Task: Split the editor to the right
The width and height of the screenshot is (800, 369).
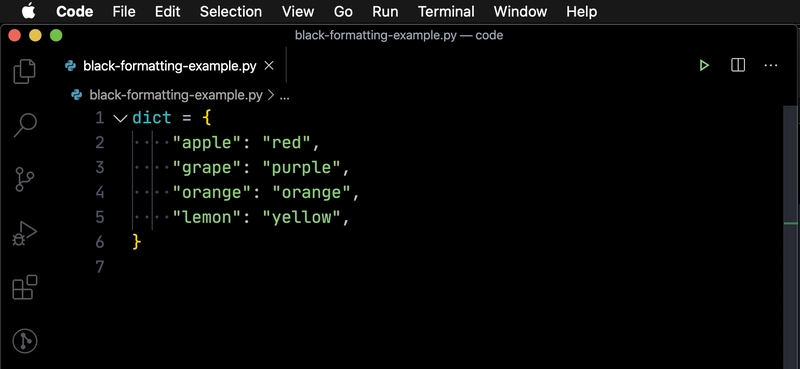Action: tap(738, 65)
